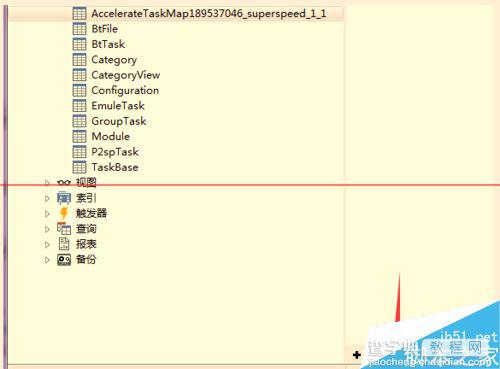
Task: Expand the 触发器 node arrow
Action: [x=47, y=213]
